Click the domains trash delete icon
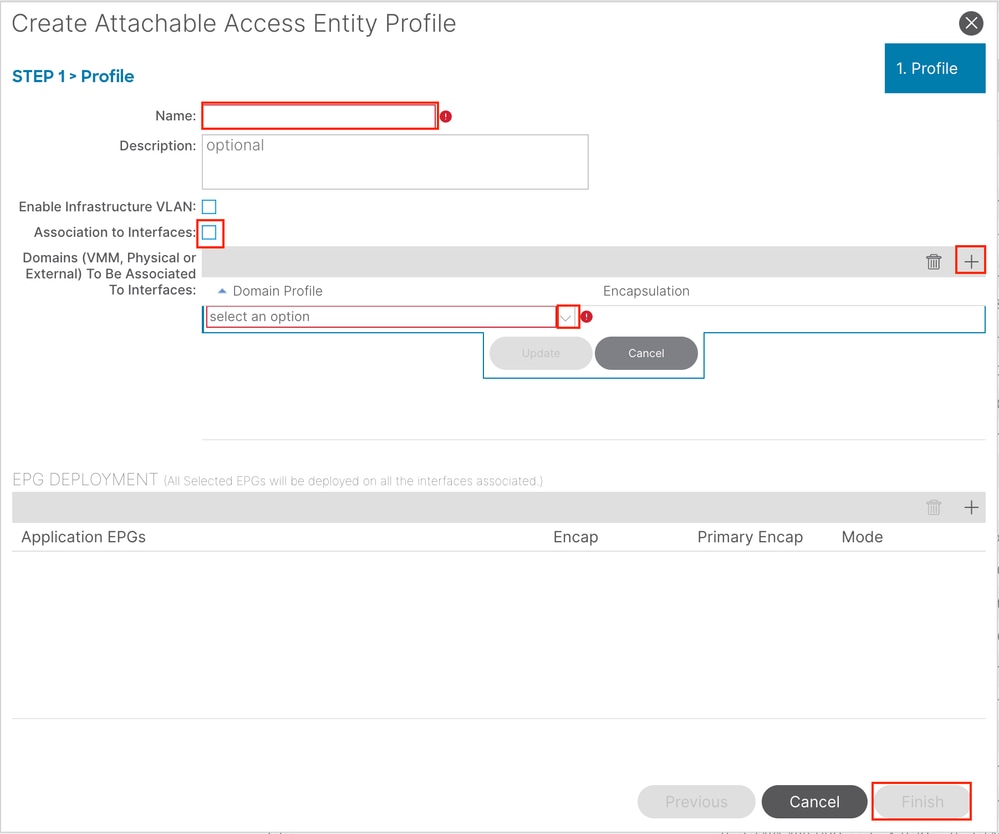999x834 pixels. (934, 262)
